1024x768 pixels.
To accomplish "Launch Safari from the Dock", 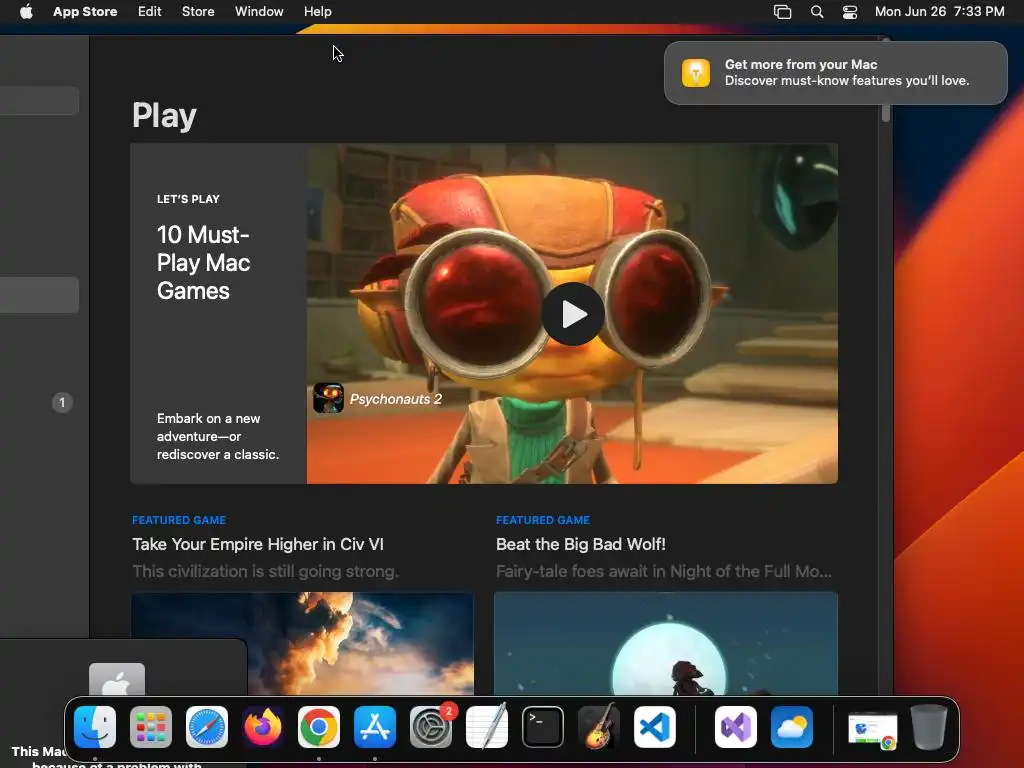I will pos(207,727).
